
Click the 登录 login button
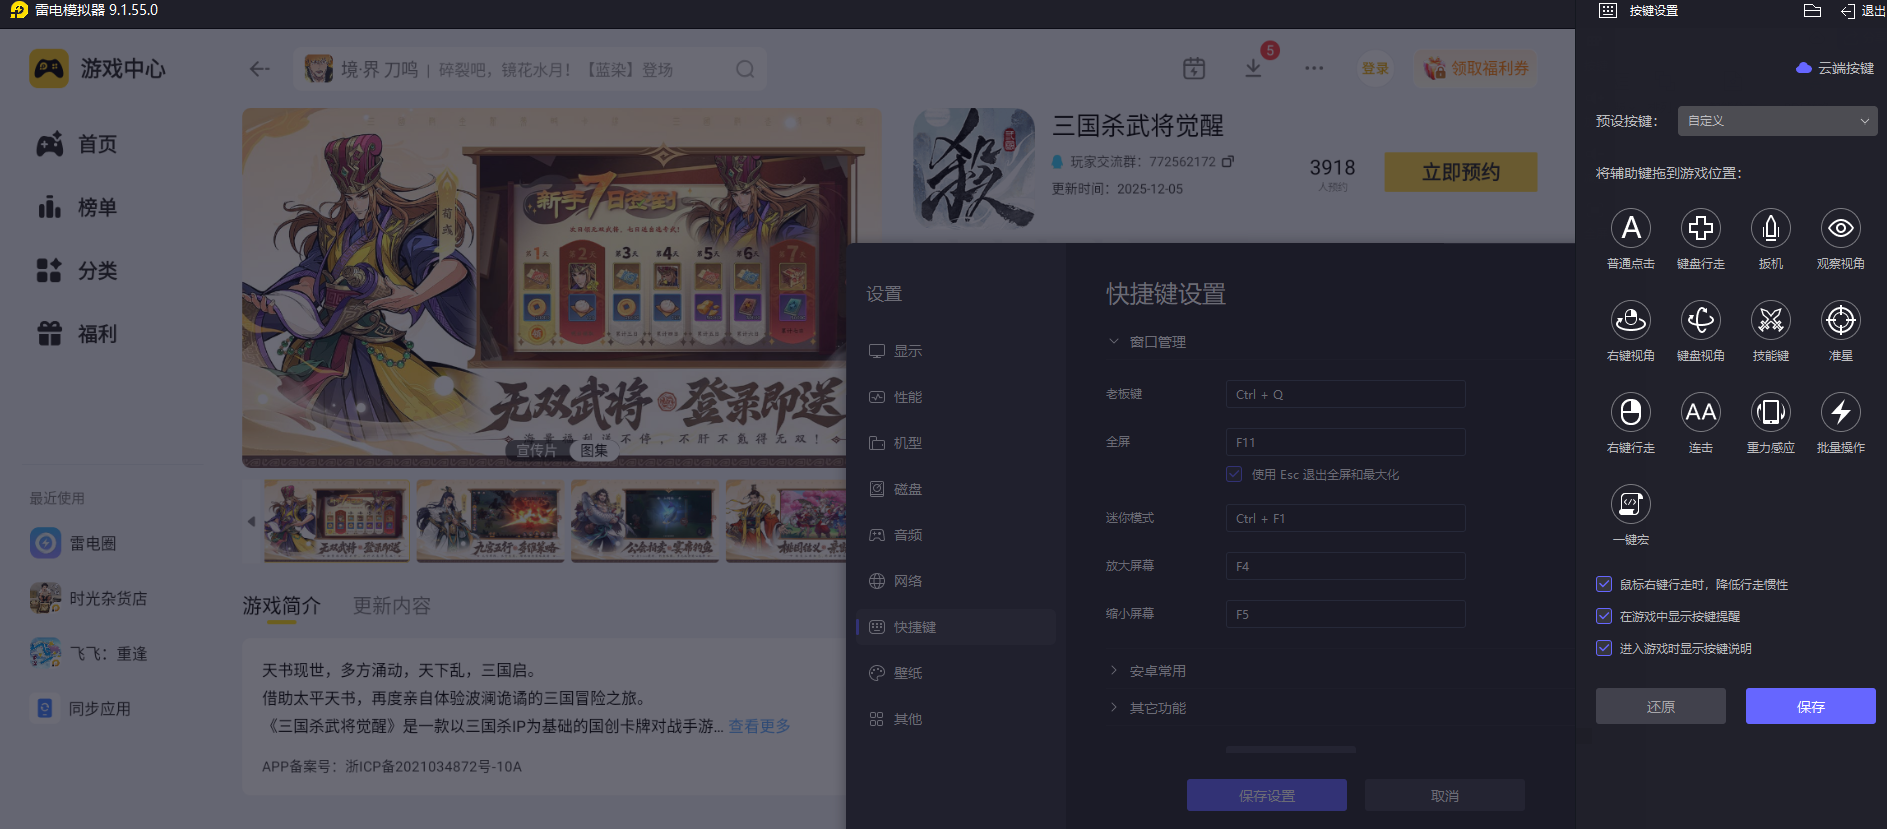(1375, 69)
